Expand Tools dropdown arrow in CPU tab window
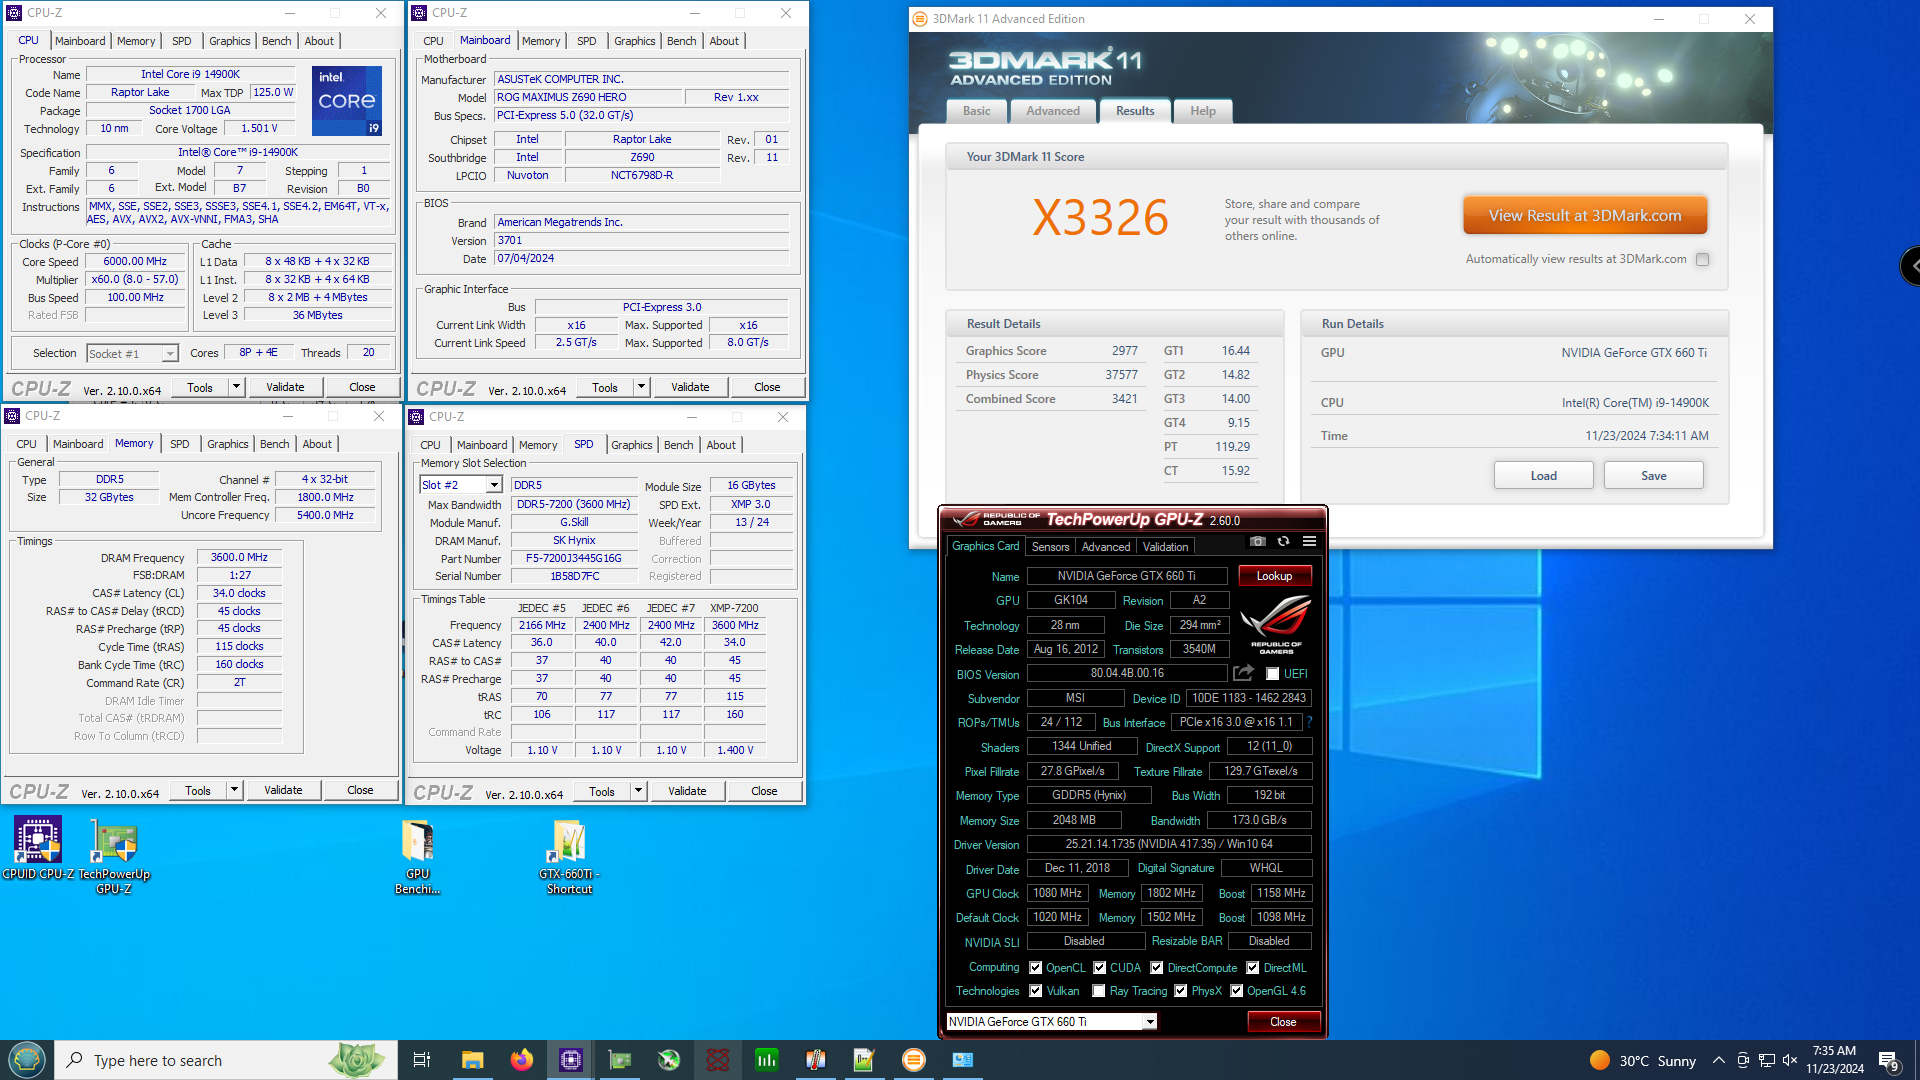 coord(237,387)
